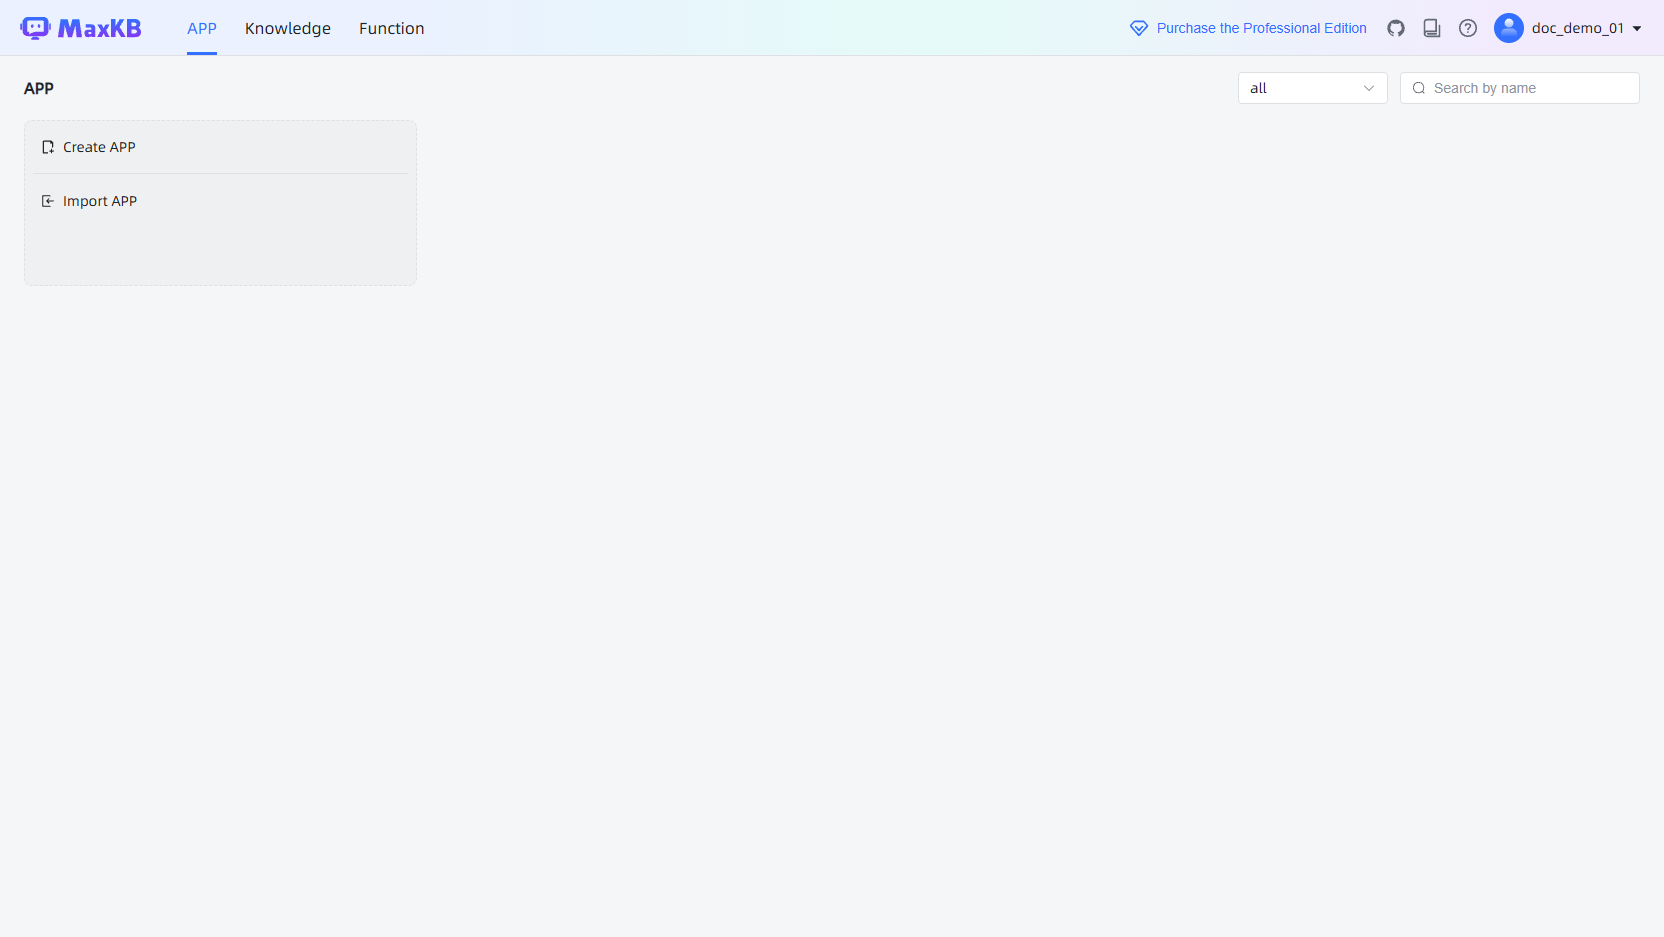Click the MaxKB logo
Screen dimensions: 1664x937
(81, 28)
